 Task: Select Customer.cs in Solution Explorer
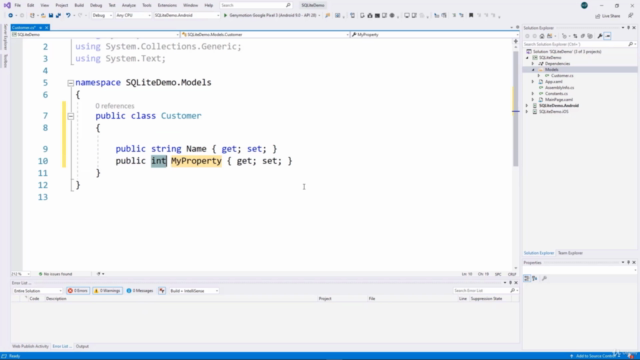(562, 76)
